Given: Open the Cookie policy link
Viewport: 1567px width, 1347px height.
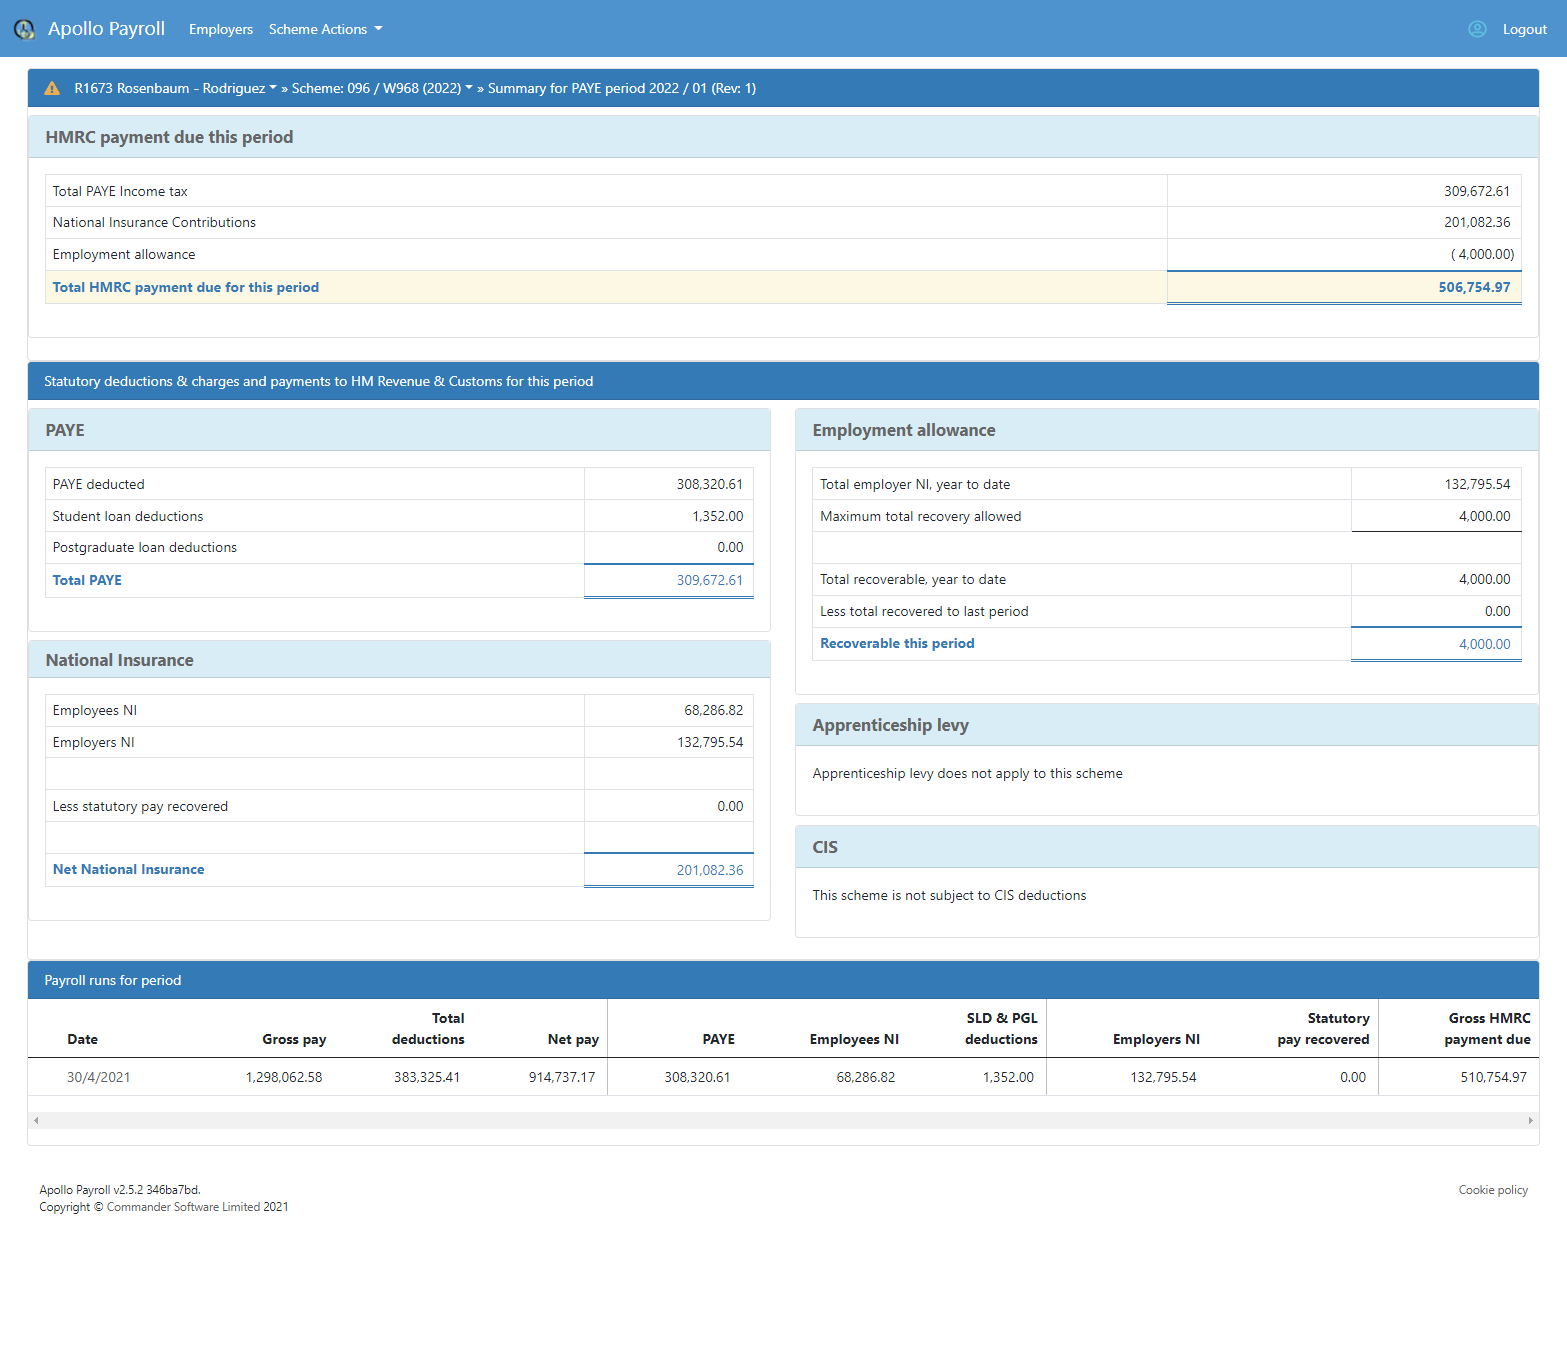Looking at the screenshot, I should (x=1492, y=1190).
